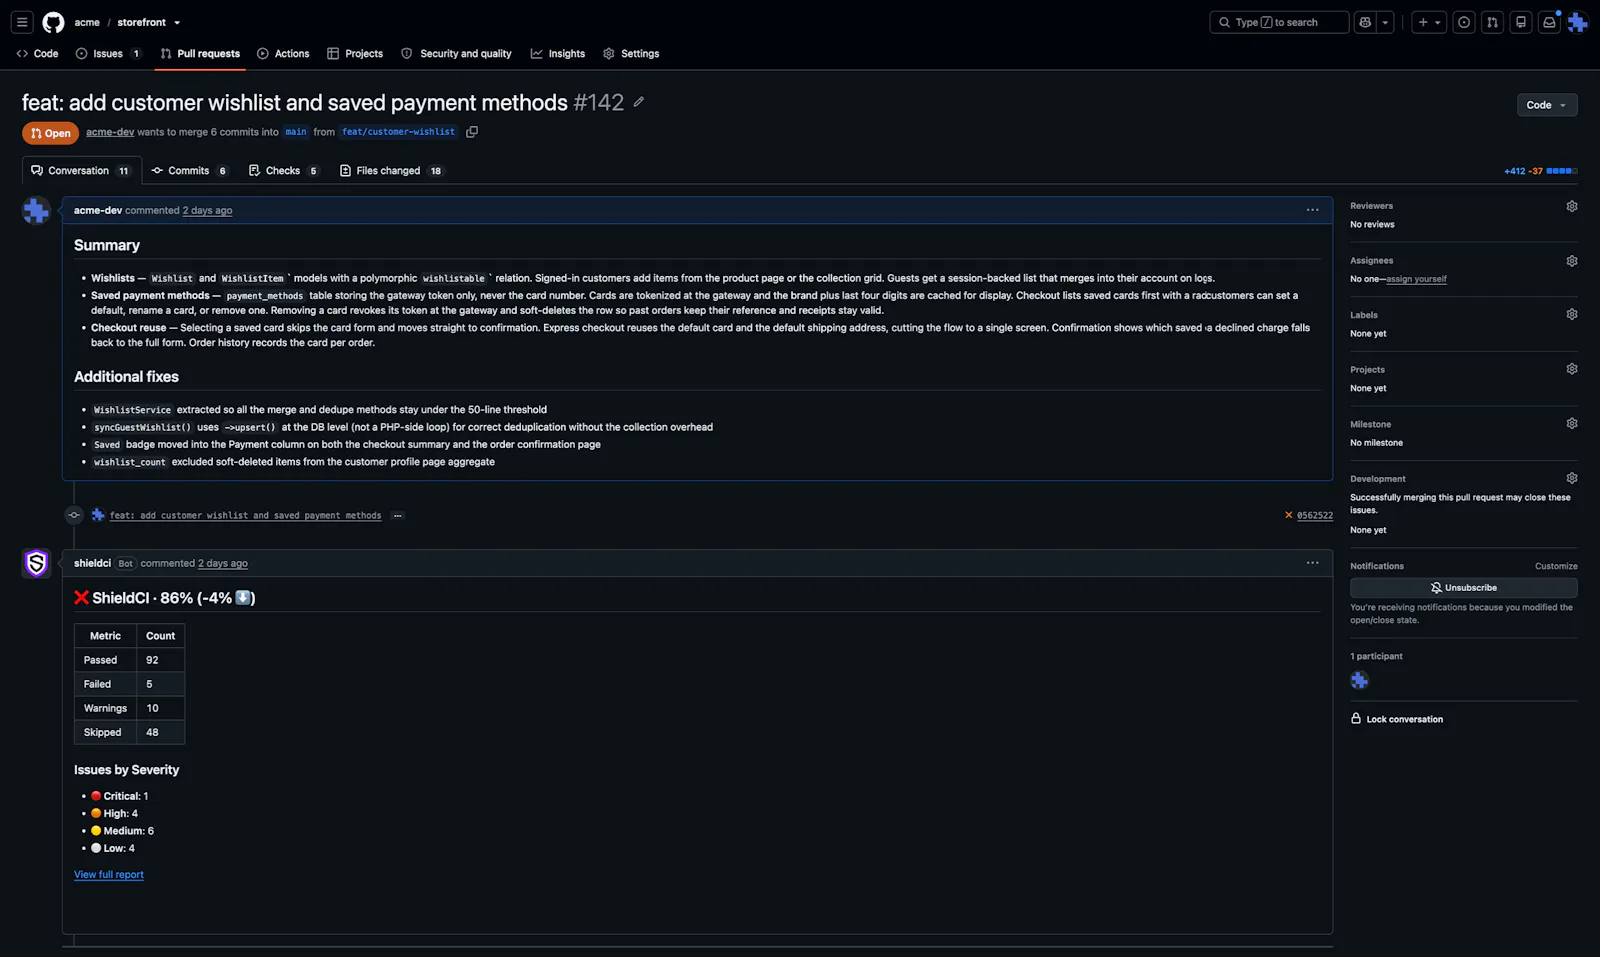Expand the commit message ellipsis
The image size is (1600, 957).
pyautogui.click(x=397, y=516)
